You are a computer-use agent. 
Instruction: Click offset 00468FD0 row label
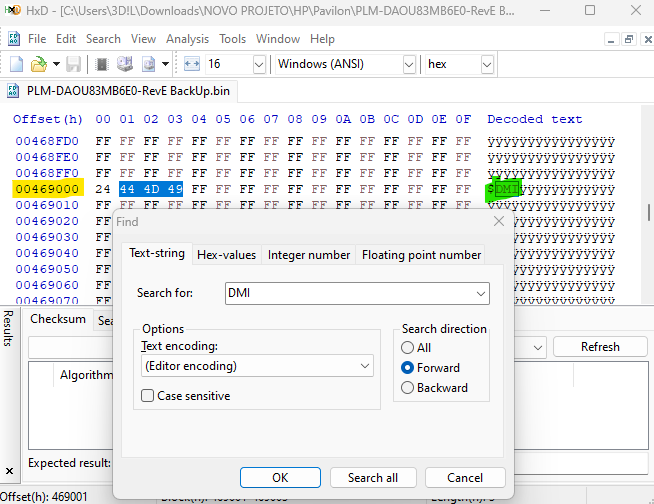(47, 141)
